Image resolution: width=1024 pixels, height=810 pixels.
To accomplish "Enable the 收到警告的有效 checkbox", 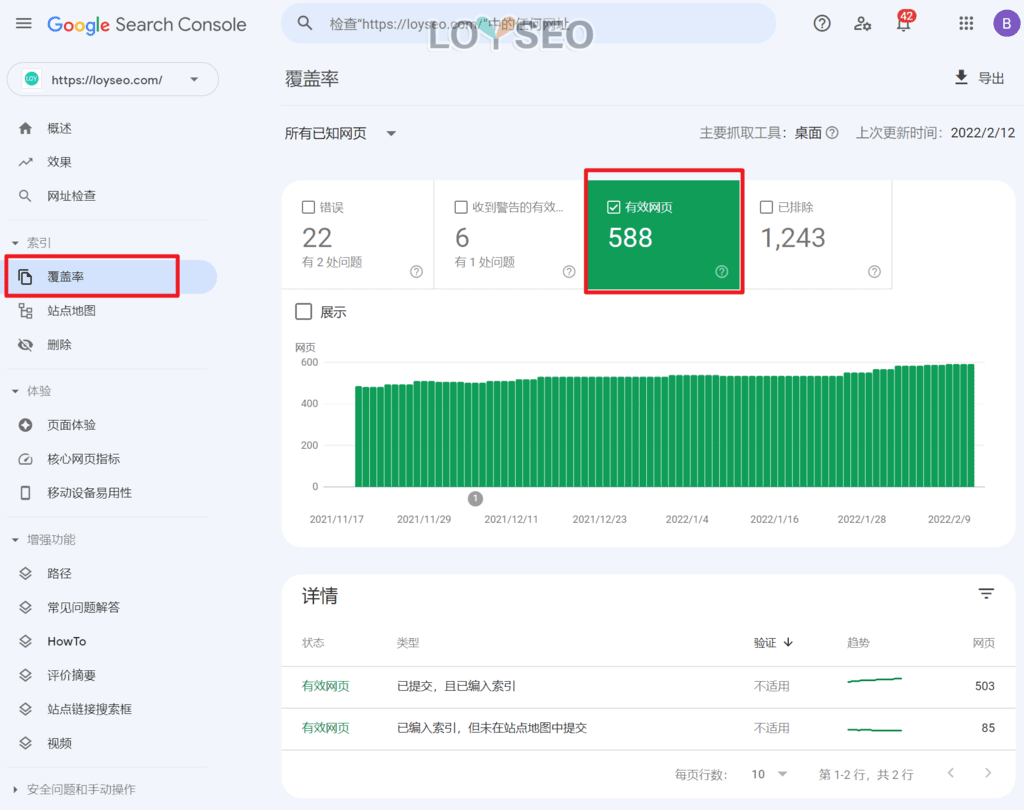I will pos(461,207).
